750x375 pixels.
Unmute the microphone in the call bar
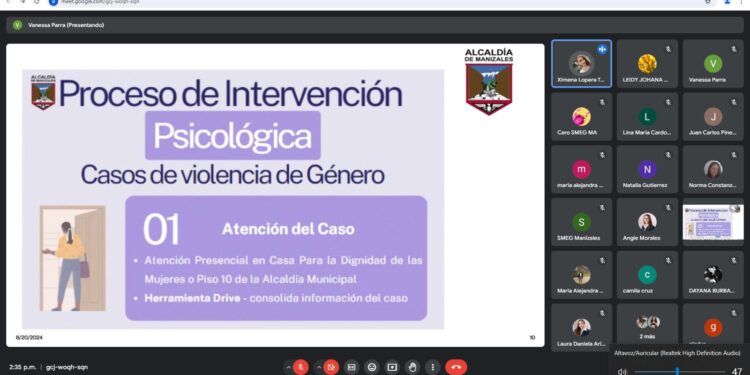coord(301,367)
